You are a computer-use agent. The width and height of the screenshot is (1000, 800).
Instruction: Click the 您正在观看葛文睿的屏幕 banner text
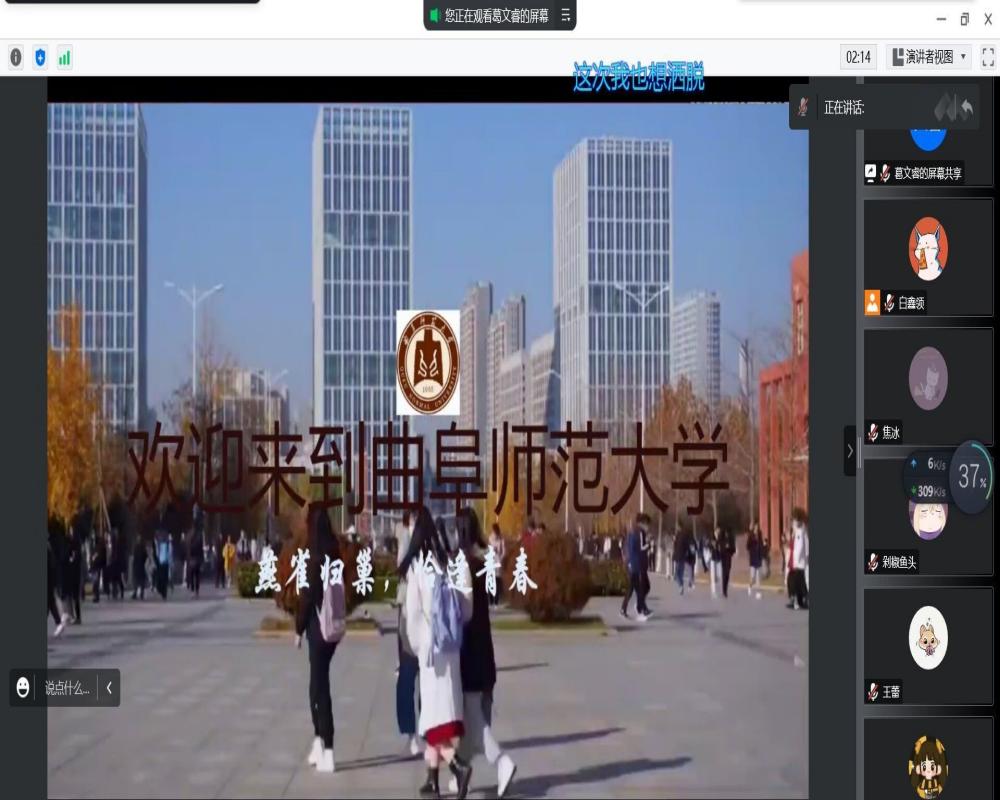(496, 15)
